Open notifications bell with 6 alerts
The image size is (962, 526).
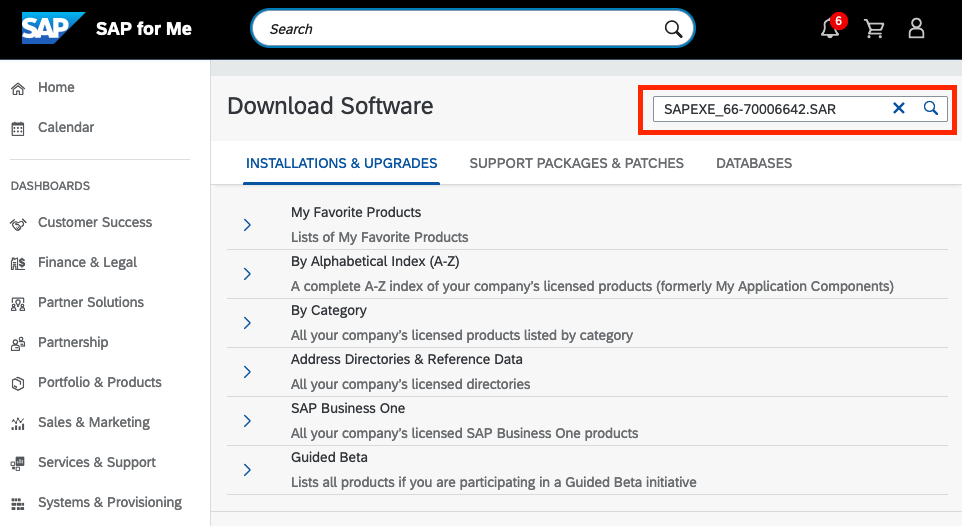(830, 28)
